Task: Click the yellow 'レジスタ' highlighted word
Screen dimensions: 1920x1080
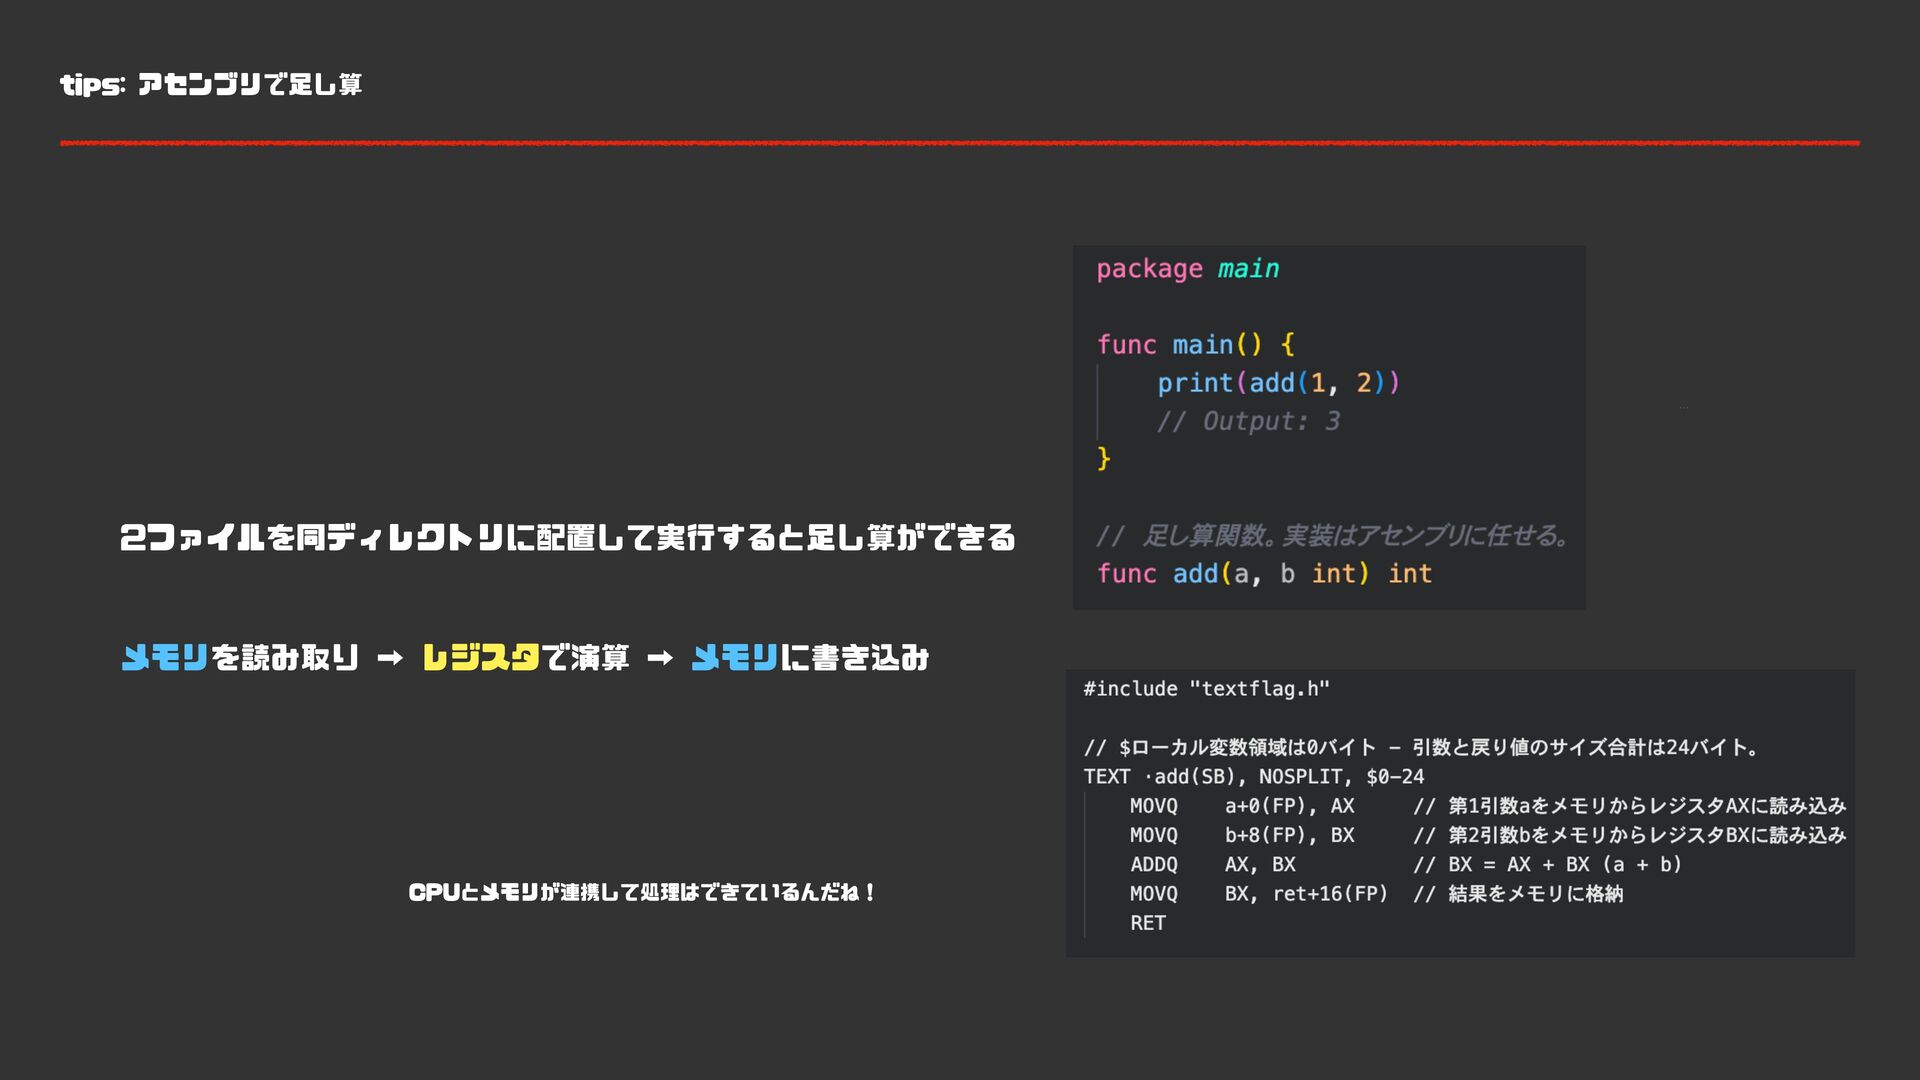Action: click(x=480, y=658)
